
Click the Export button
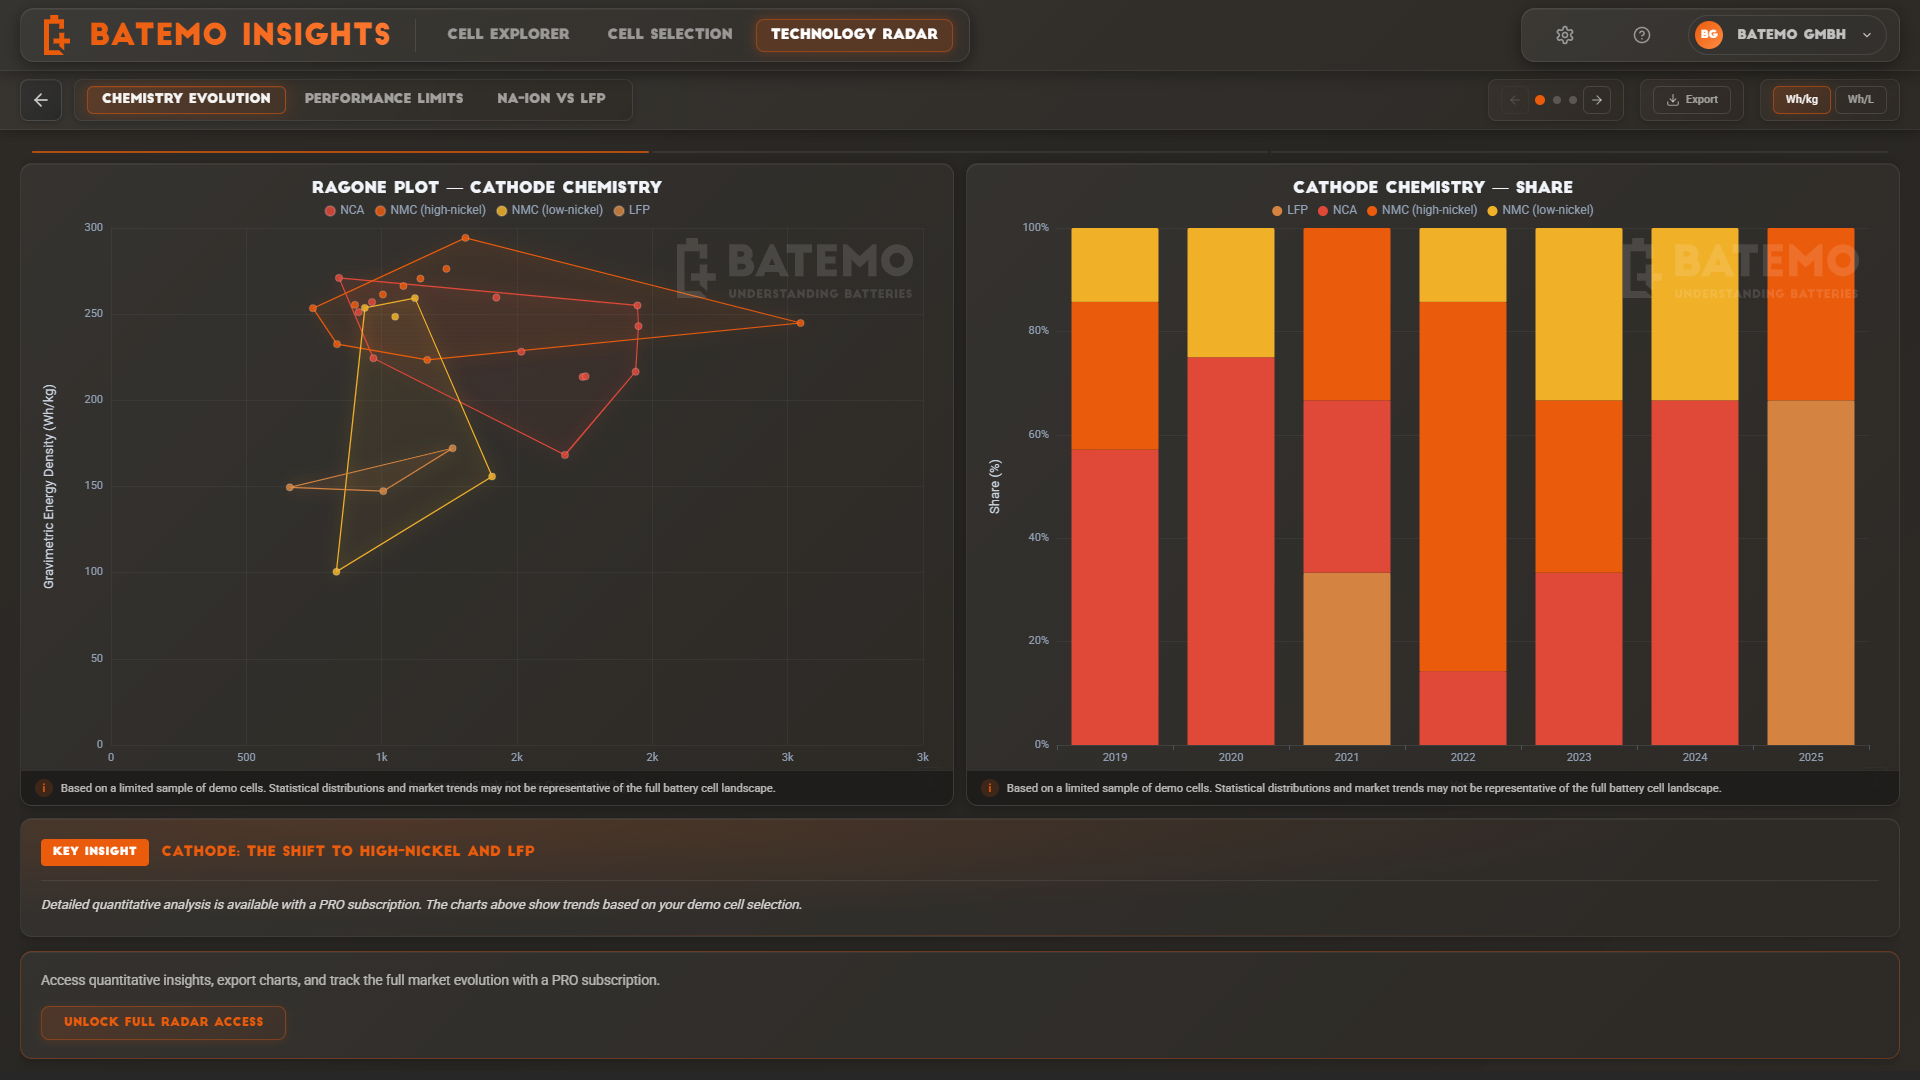(x=1692, y=100)
